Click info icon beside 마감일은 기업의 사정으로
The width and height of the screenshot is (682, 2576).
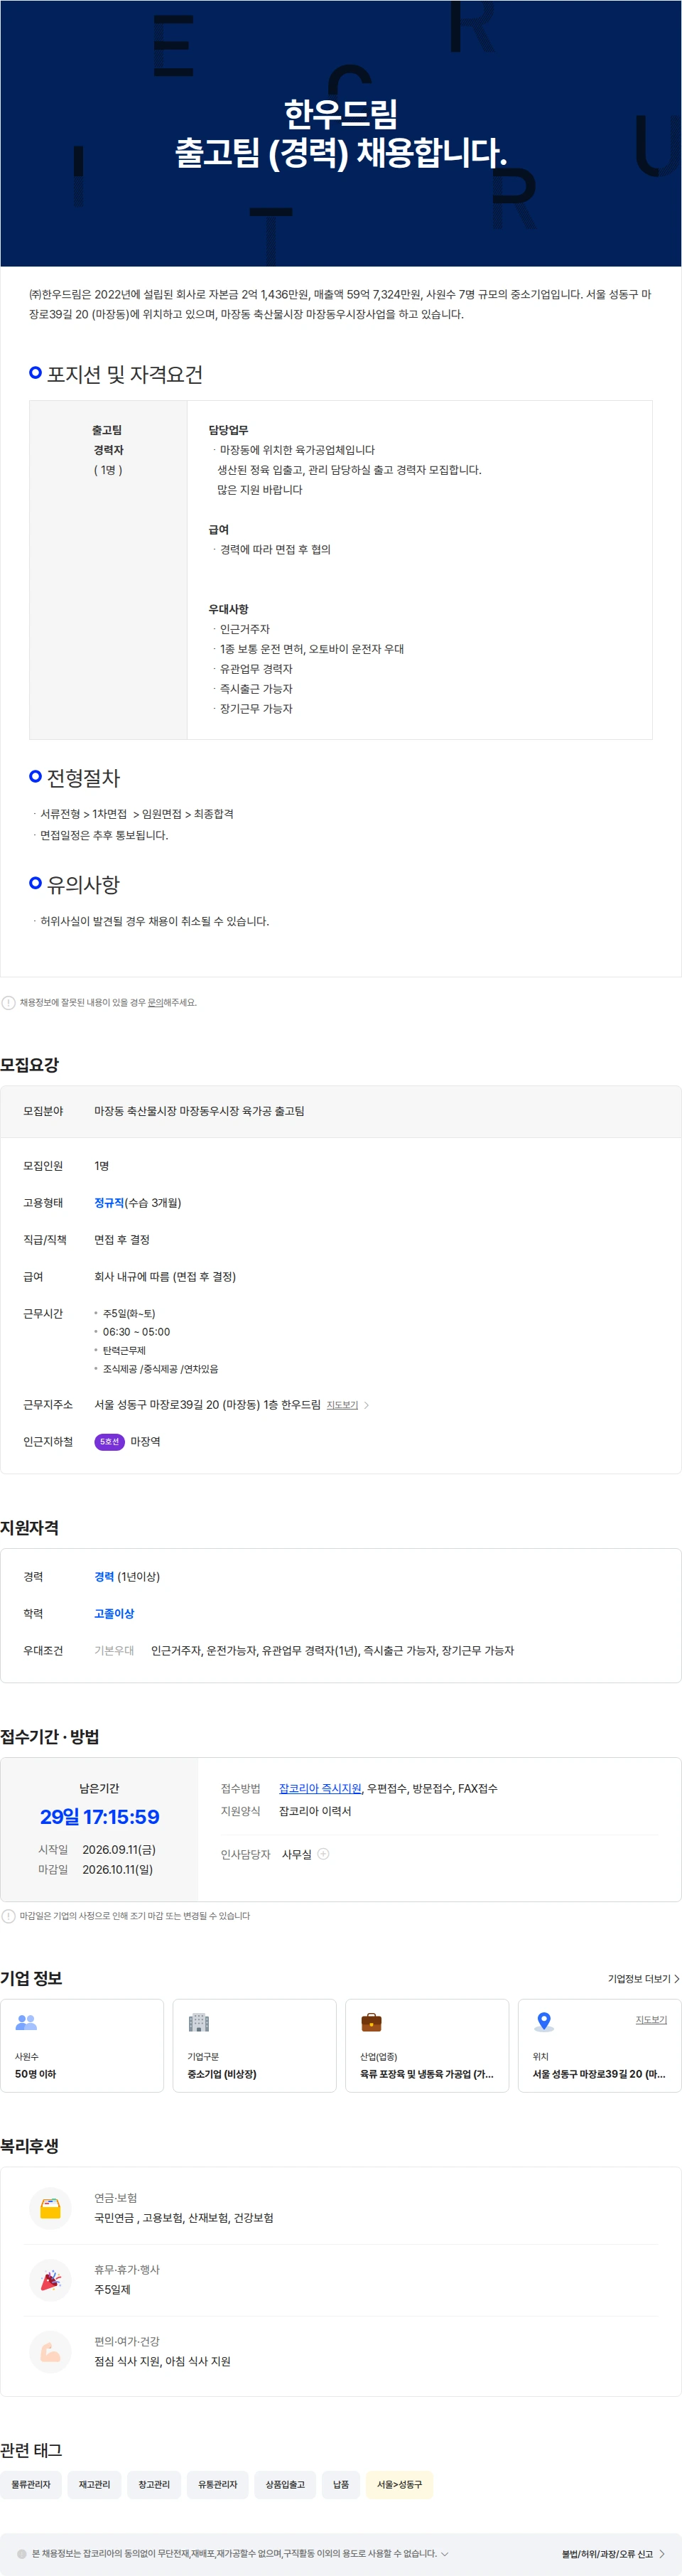pyautogui.click(x=8, y=1916)
